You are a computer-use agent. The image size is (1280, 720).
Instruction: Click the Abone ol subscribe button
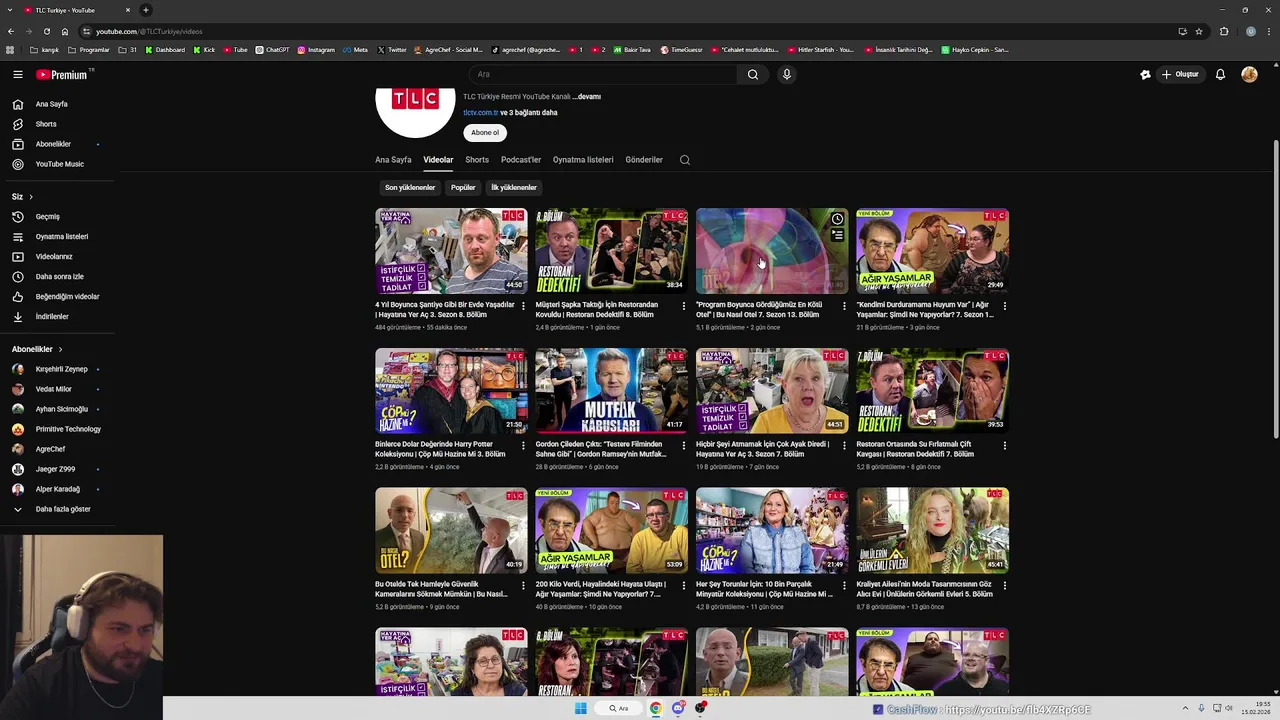485,132
